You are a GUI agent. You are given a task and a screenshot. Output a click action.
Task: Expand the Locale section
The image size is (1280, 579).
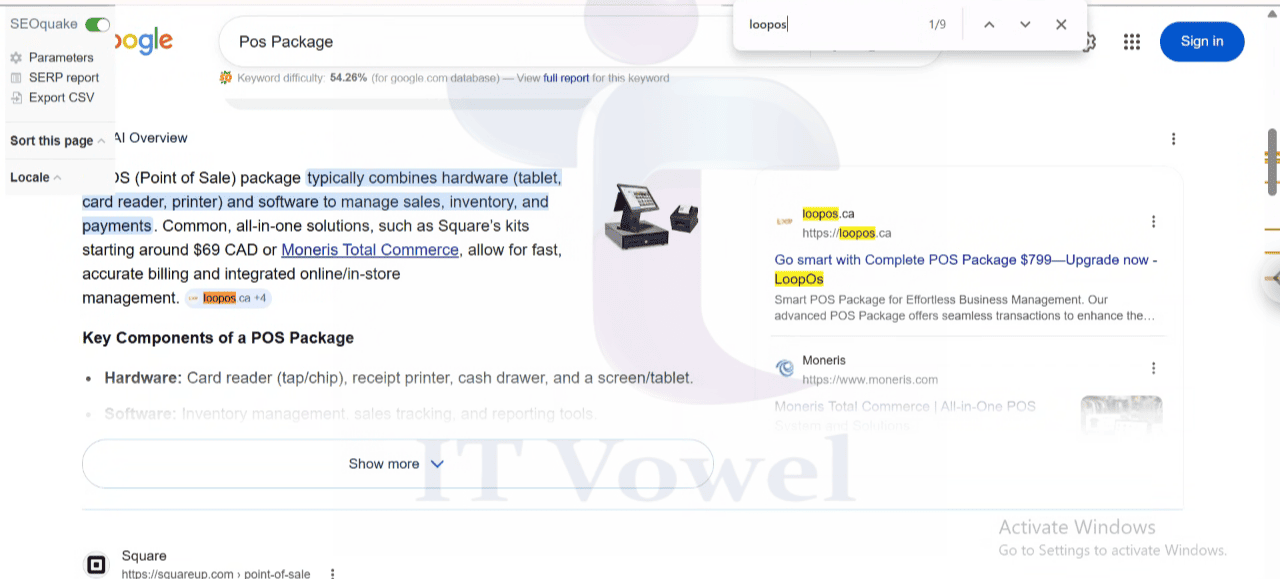point(35,178)
